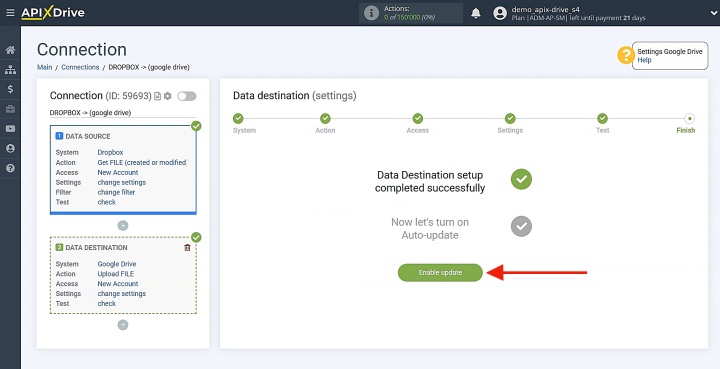Add a step below the data destination
The height and width of the screenshot is (369, 720).
pyautogui.click(x=123, y=325)
